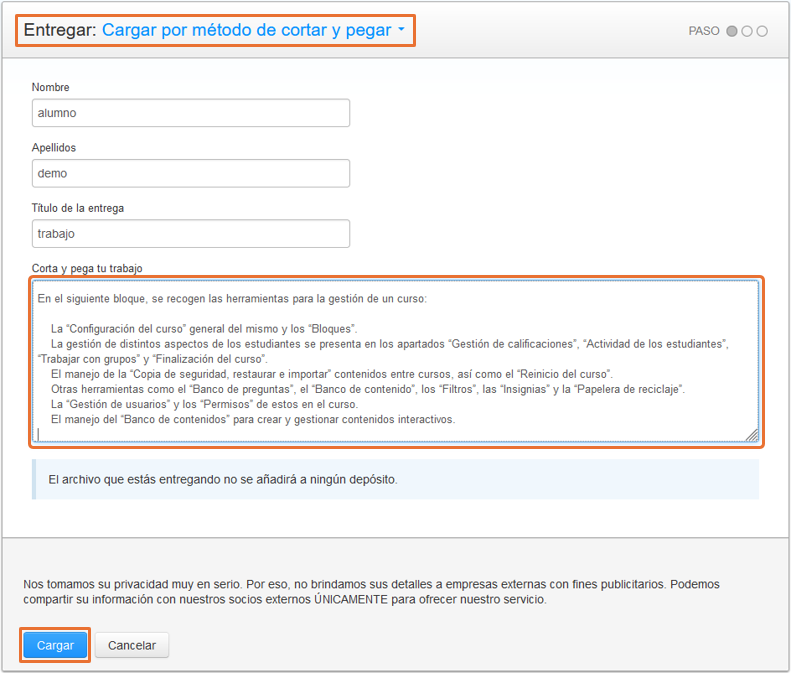Click the 'Corta y pega tu trabajo' label
The width and height of the screenshot is (792, 675).
click(x=87, y=268)
